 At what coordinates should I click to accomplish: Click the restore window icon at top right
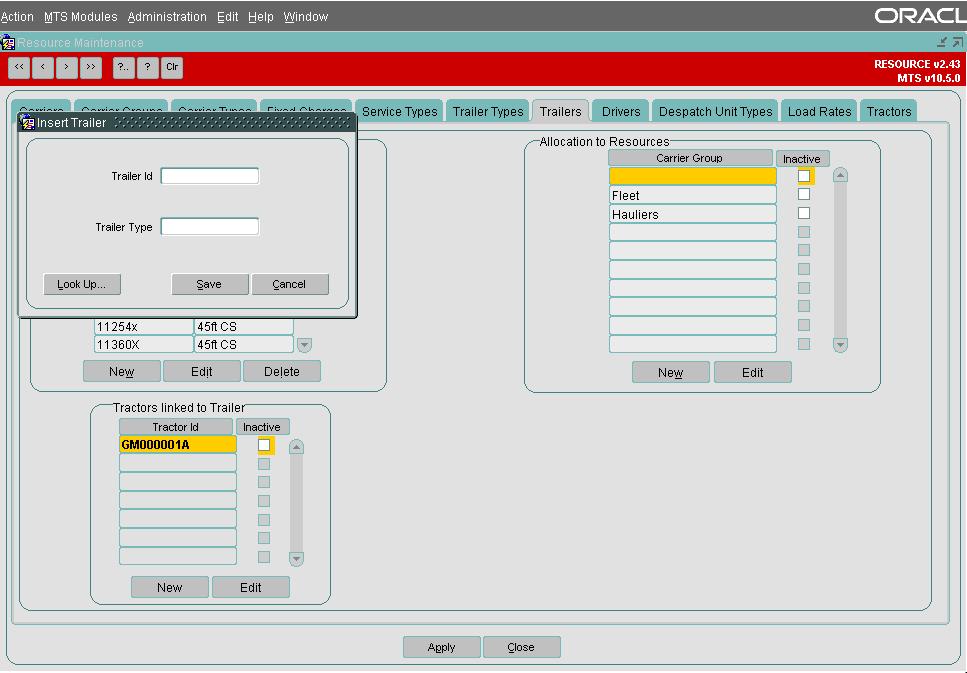point(957,42)
